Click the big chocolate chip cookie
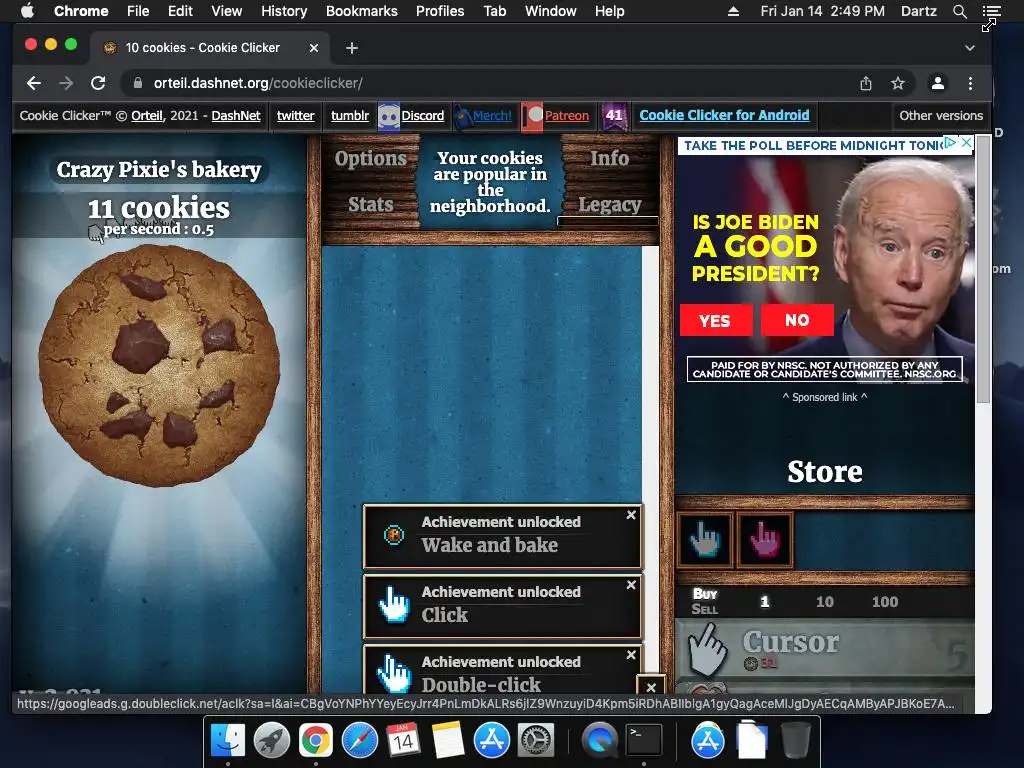 [159, 366]
